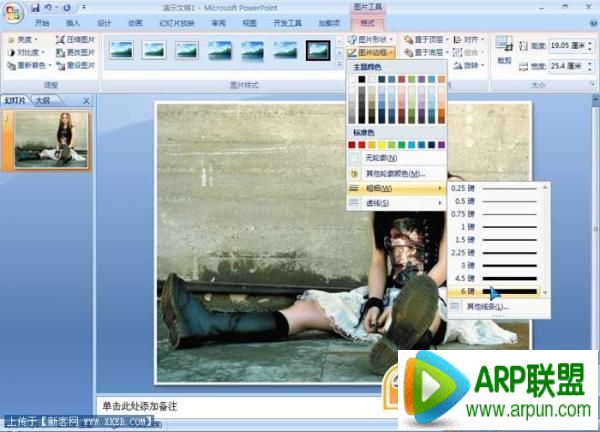Open the 开始 (Home) ribbon tab

click(42, 23)
